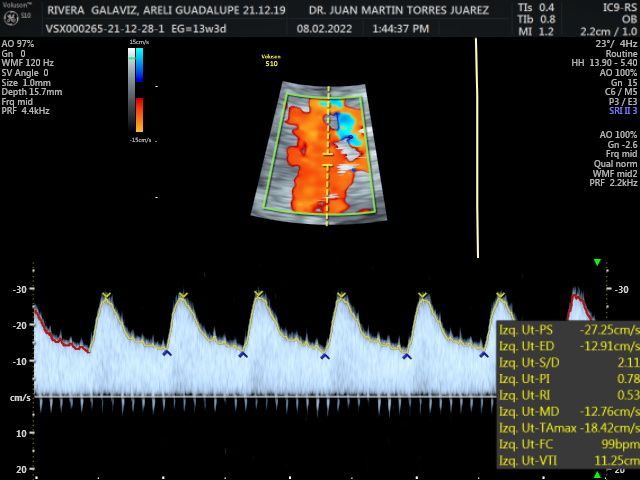Image resolution: width=640 pixels, height=480 pixels.
Task: Click the first peak systolic X marker
Action: tap(107, 296)
